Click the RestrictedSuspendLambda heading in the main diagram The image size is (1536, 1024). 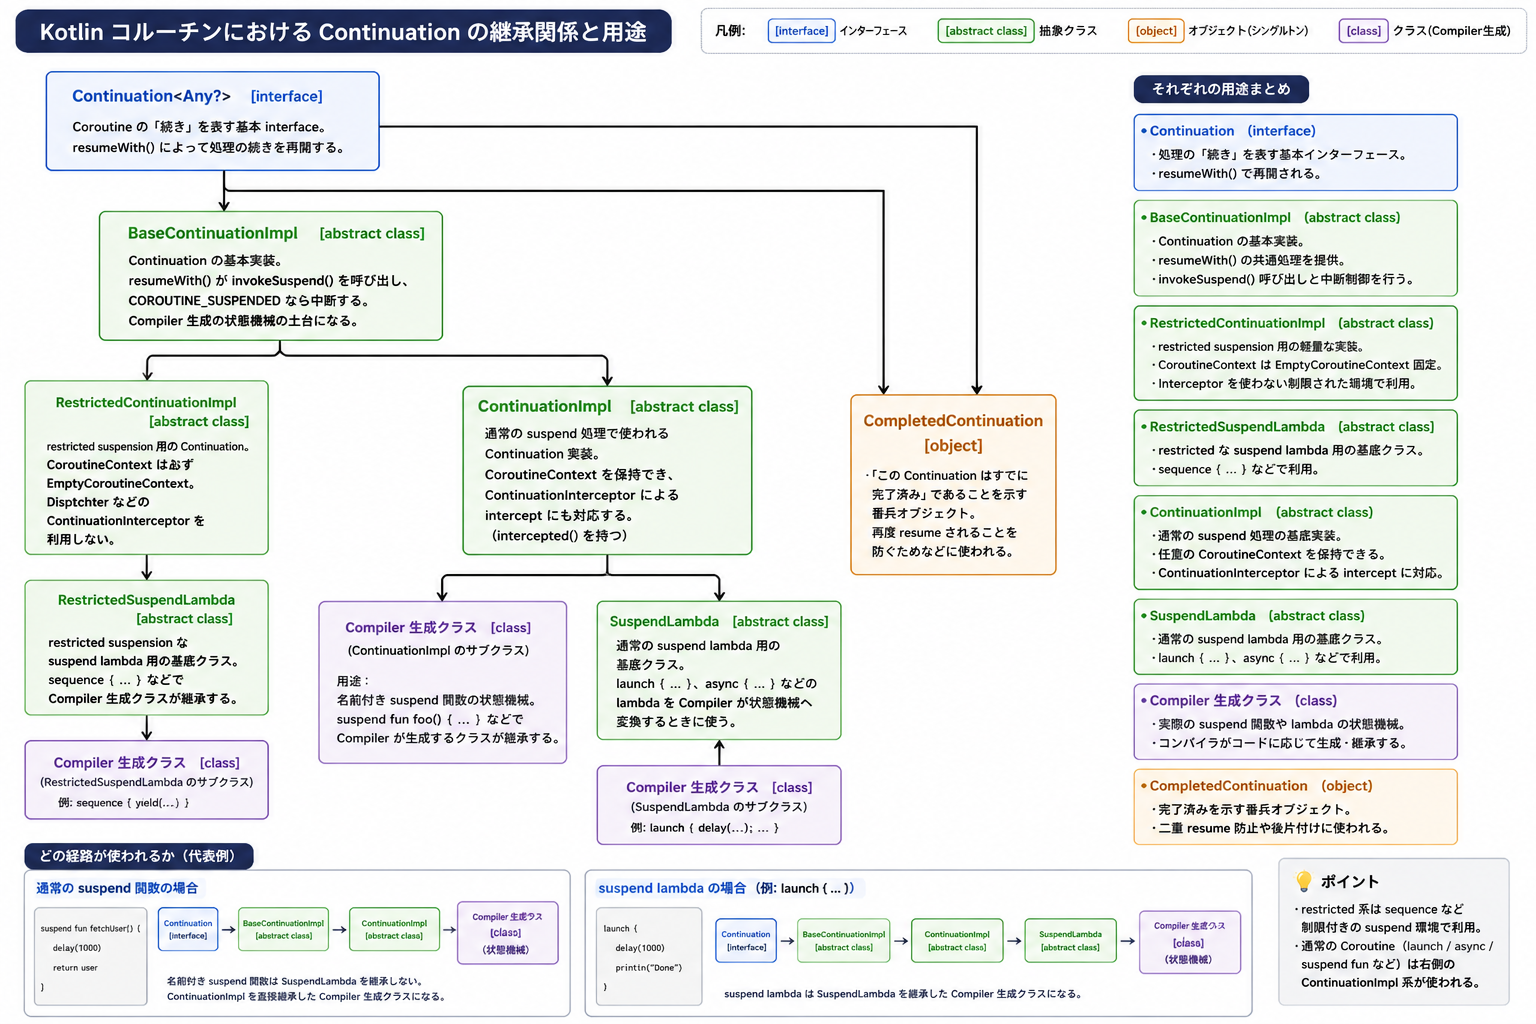pyautogui.click(x=146, y=600)
